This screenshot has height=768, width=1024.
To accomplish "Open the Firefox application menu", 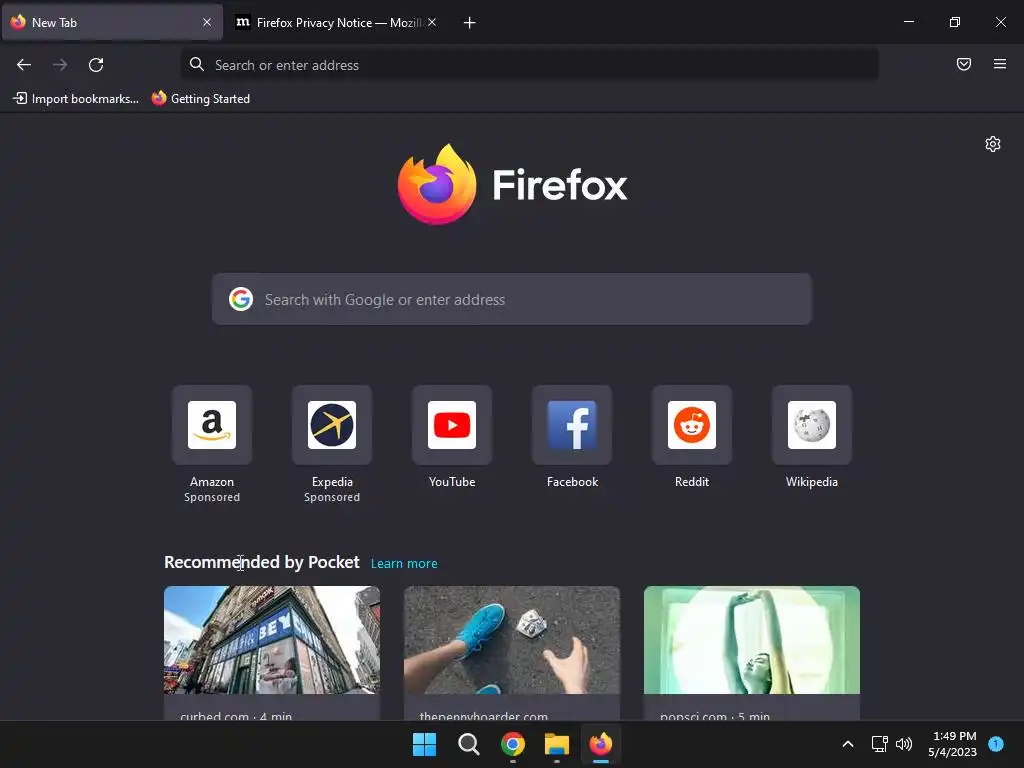I will tap(1000, 64).
